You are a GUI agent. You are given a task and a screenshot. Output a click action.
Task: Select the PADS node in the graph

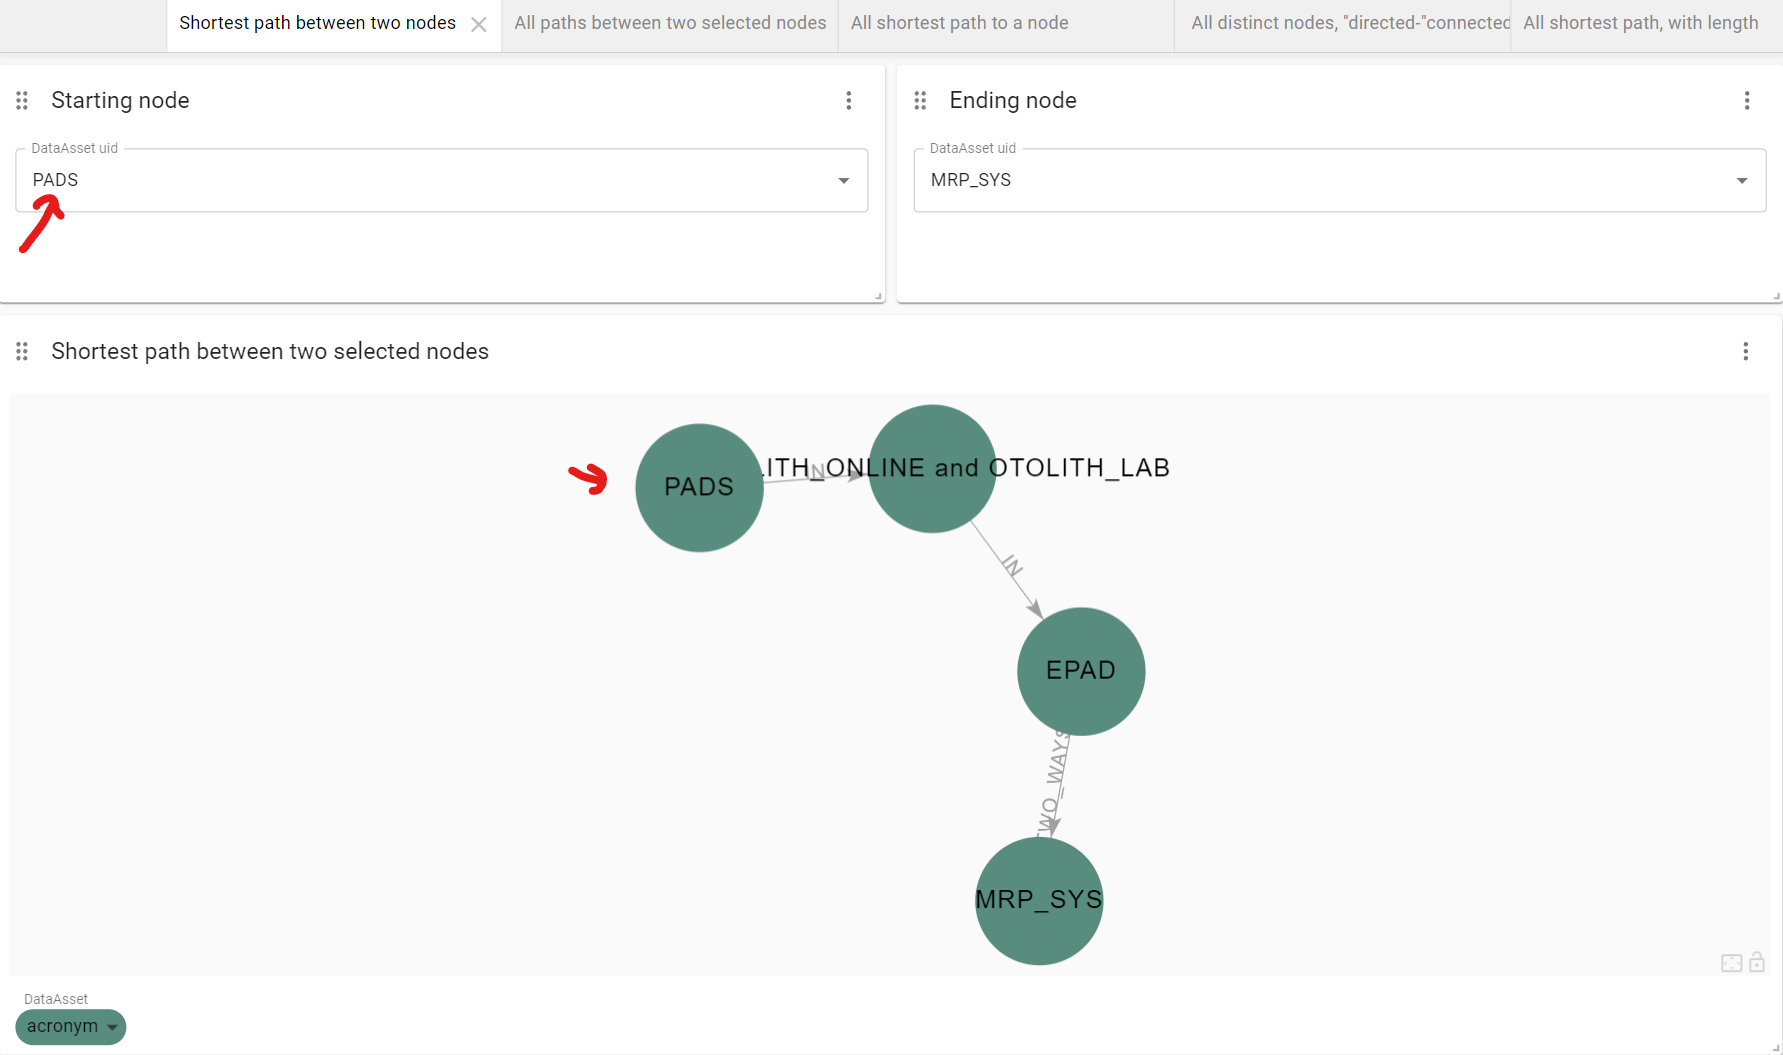(699, 487)
